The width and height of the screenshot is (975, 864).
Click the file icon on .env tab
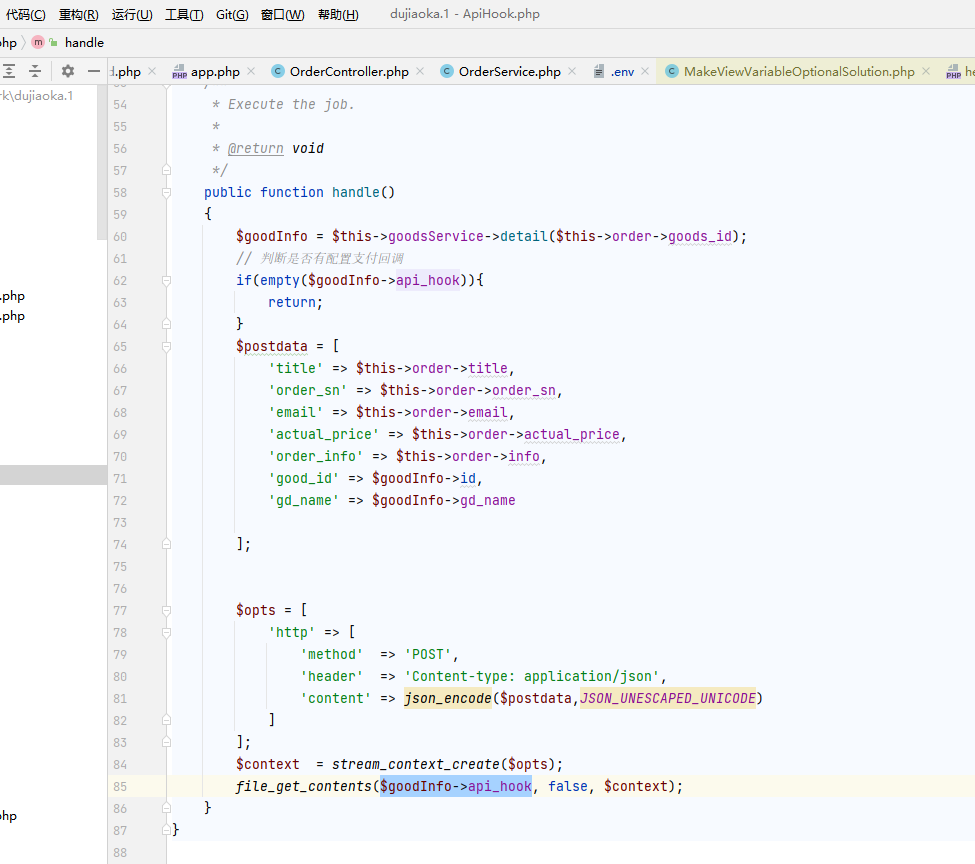[599, 72]
